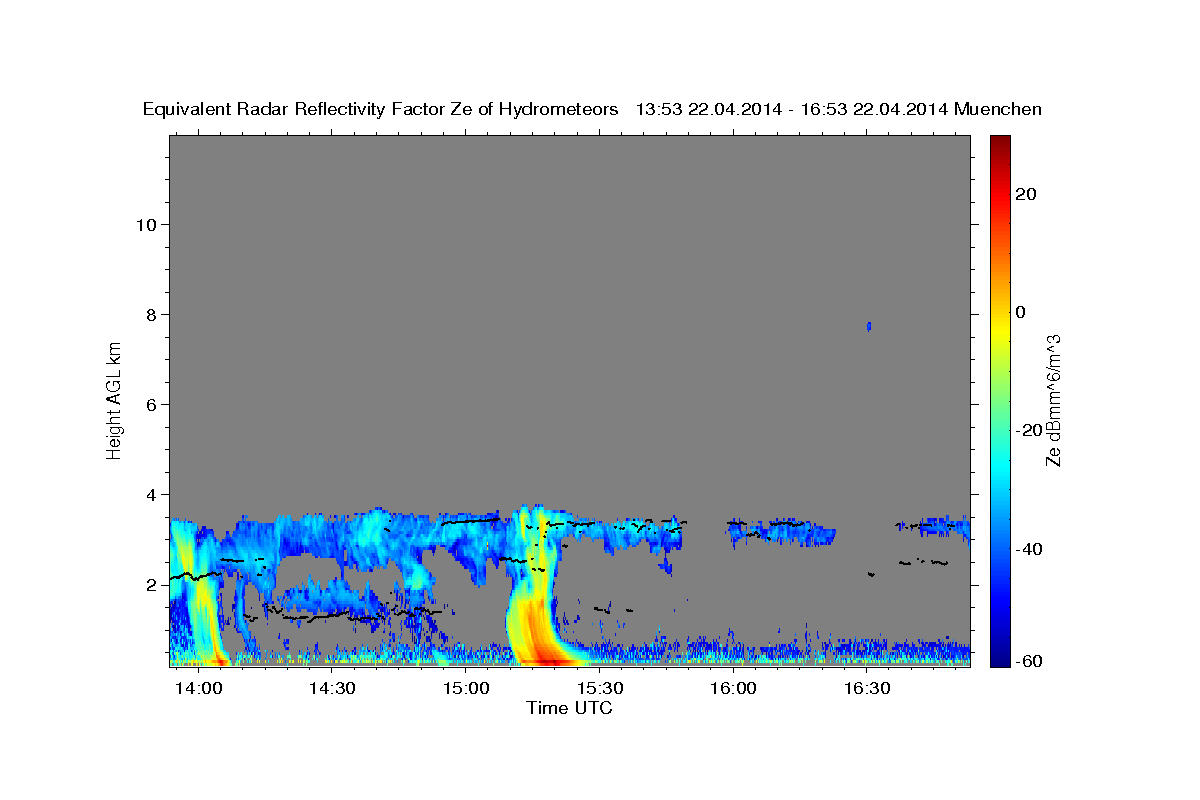This screenshot has height=800, width=1200.
Task: Click the dark red top of the colorbar
Action: [998, 142]
